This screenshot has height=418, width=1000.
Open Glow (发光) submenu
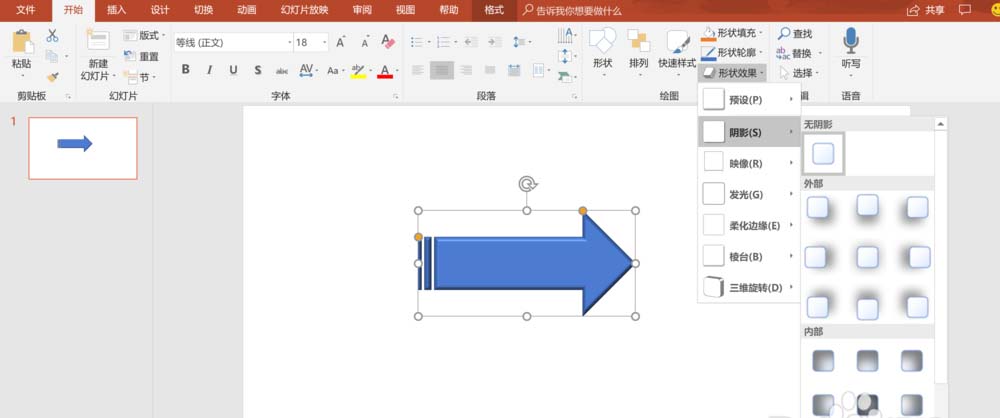pos(749,194)
